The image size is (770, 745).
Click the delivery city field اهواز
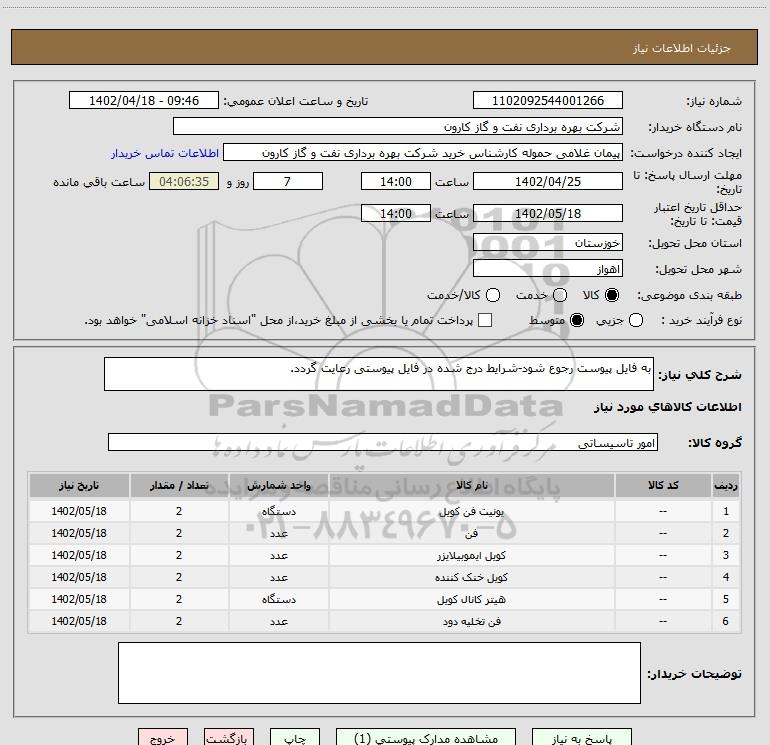[x=548, y=268]
